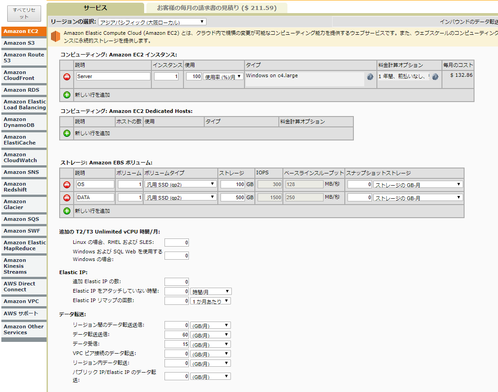Open Amazon SWF service
The height and width of the screenshot is (392, 498).
pos(24,231)
